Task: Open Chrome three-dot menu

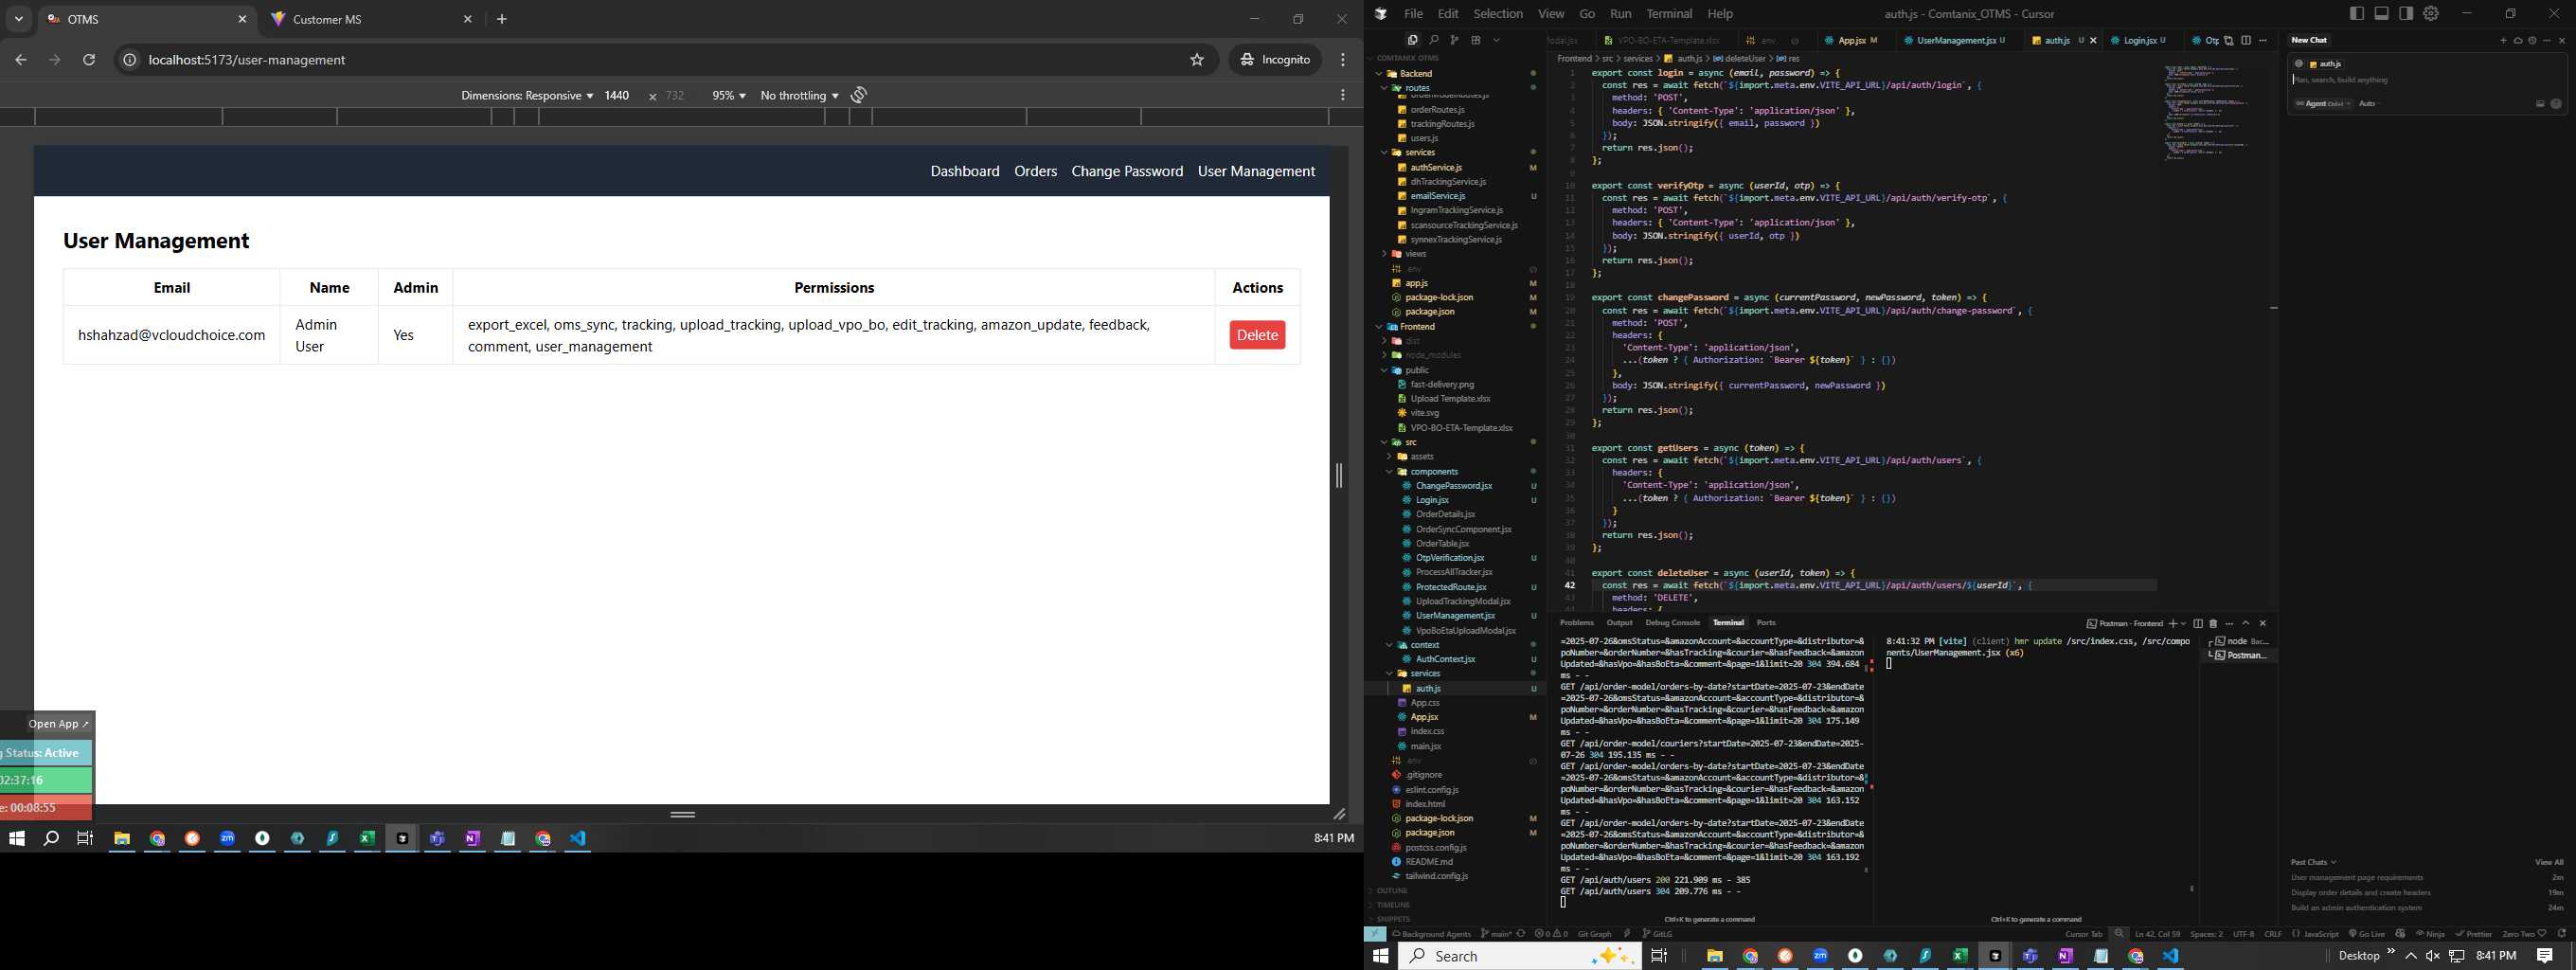Action: point(1343,60)
